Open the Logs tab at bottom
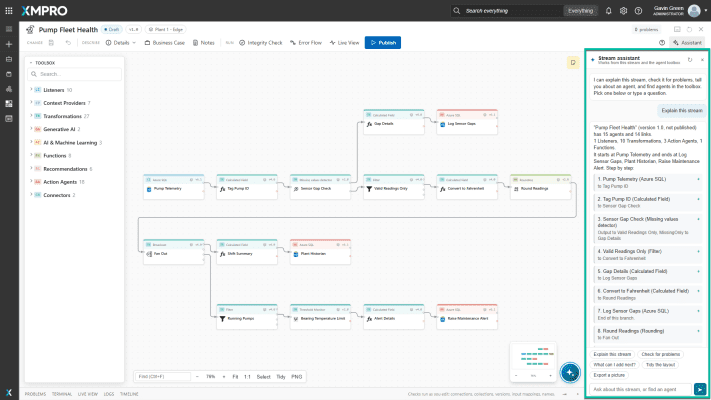This screenshot has width=711, height=400. 109,394
